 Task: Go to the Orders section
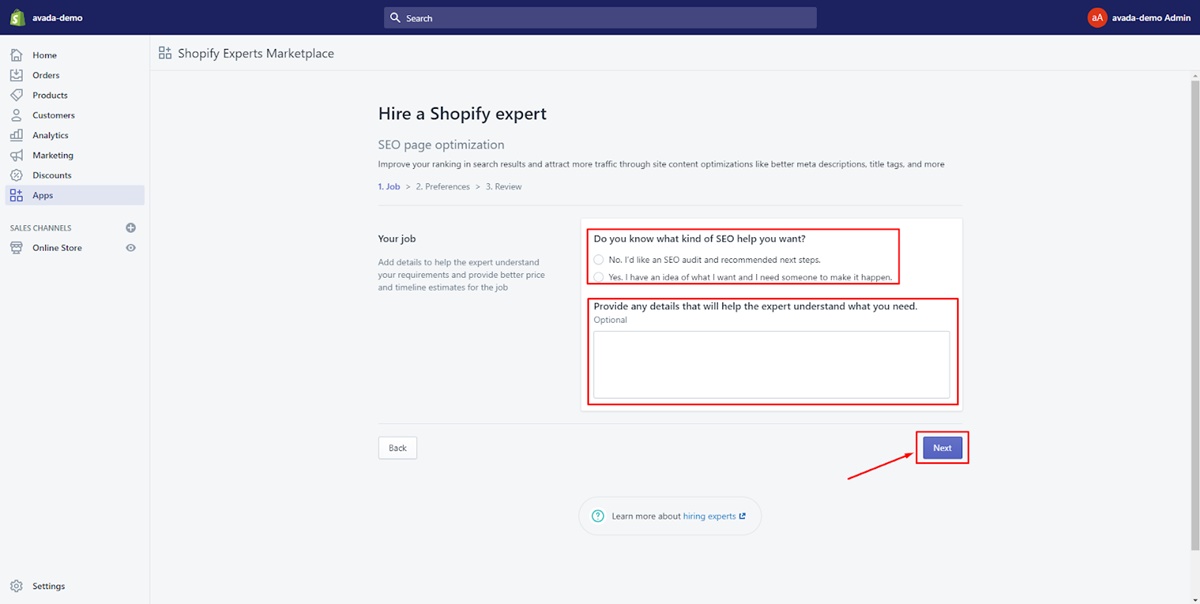point(45,75)
